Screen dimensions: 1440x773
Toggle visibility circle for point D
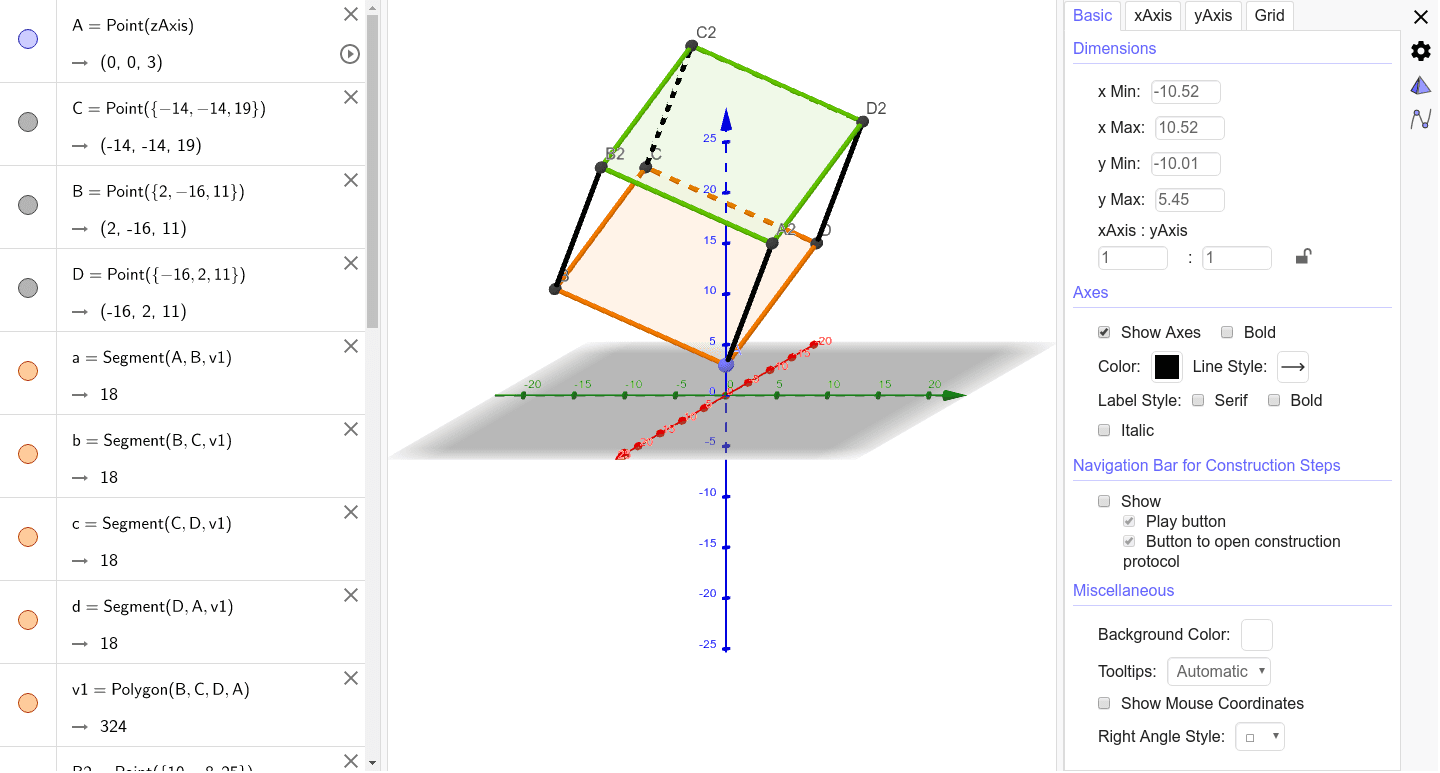[28, 288]
